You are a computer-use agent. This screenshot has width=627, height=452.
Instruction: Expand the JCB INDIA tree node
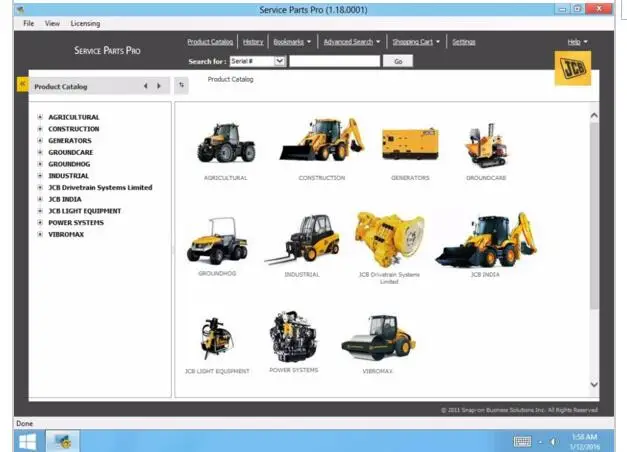(40, 199)
